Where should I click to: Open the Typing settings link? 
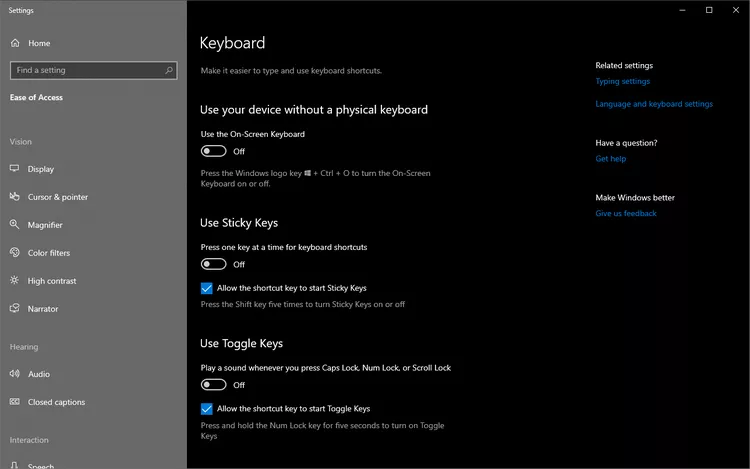pyautogui.click(x=622, y=81)
